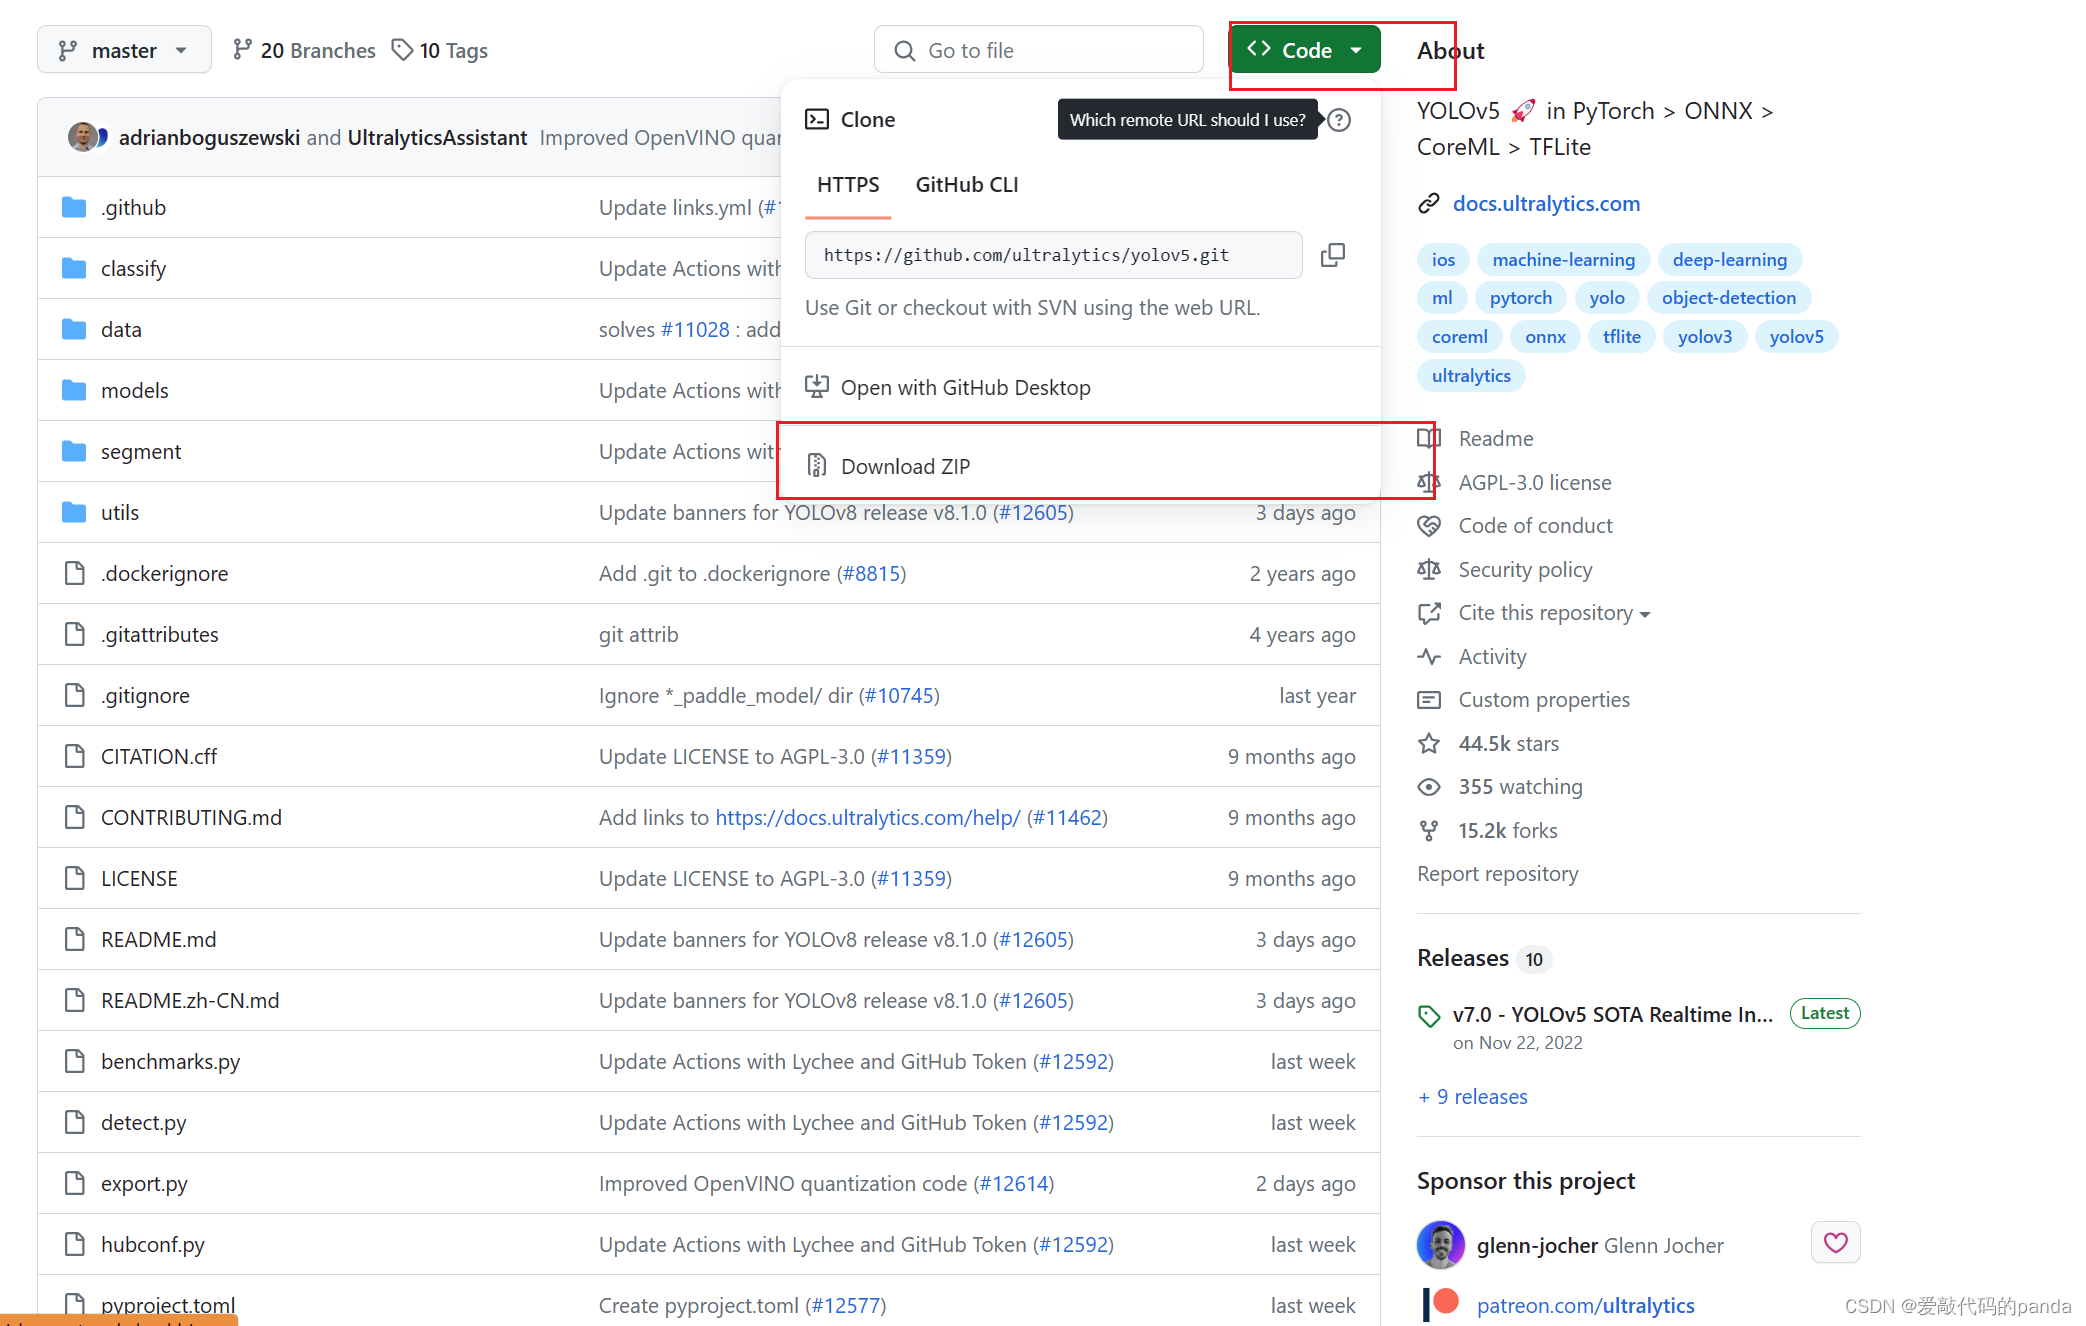Choose Download ZIP from the Code menu
This screenshot has width=2086, height=1326.
point(905,466)
